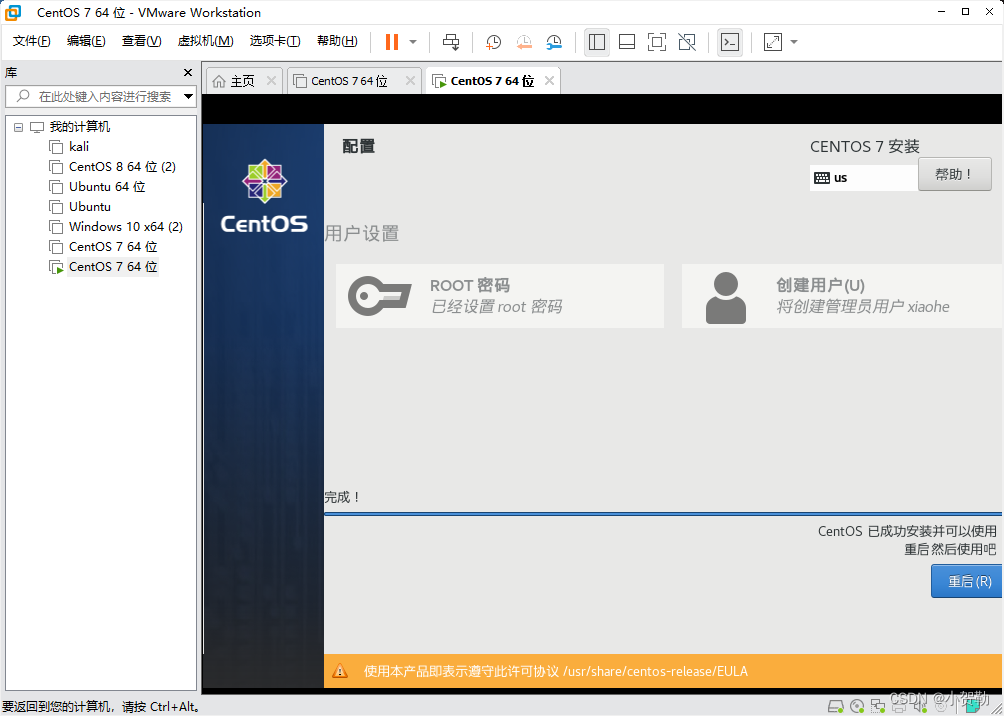
Task: Open the 选项卡(T) menu
Action: [x=275, y=42]
